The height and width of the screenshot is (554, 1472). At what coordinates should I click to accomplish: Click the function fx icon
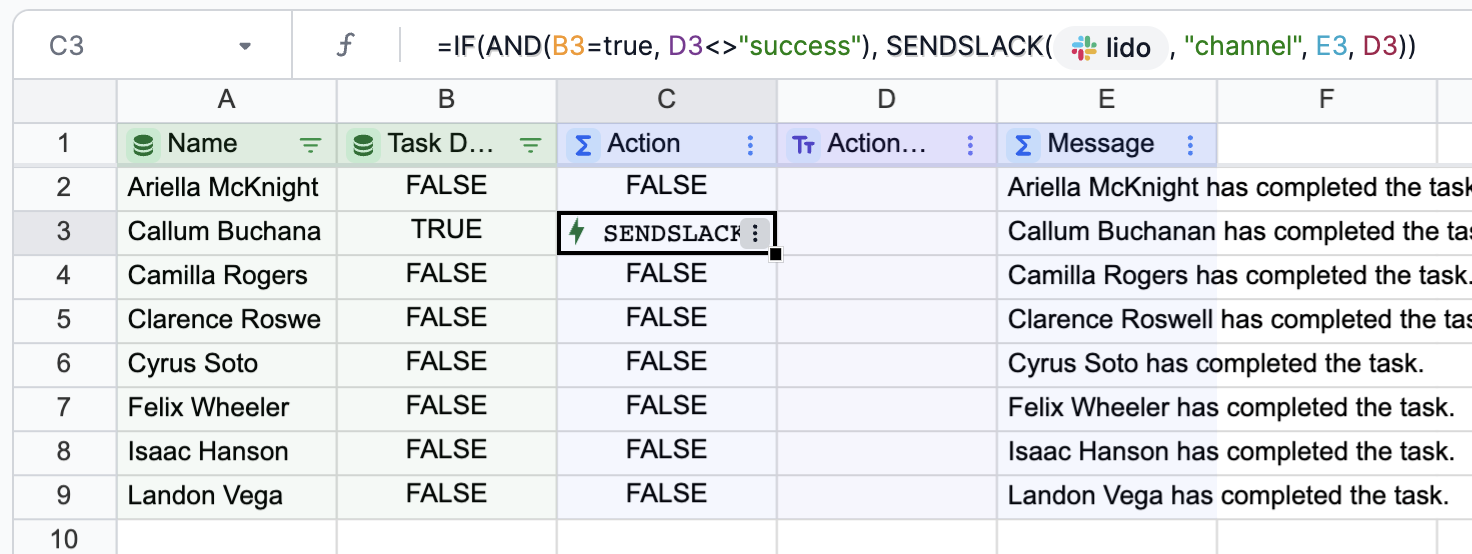coord(344,47)
